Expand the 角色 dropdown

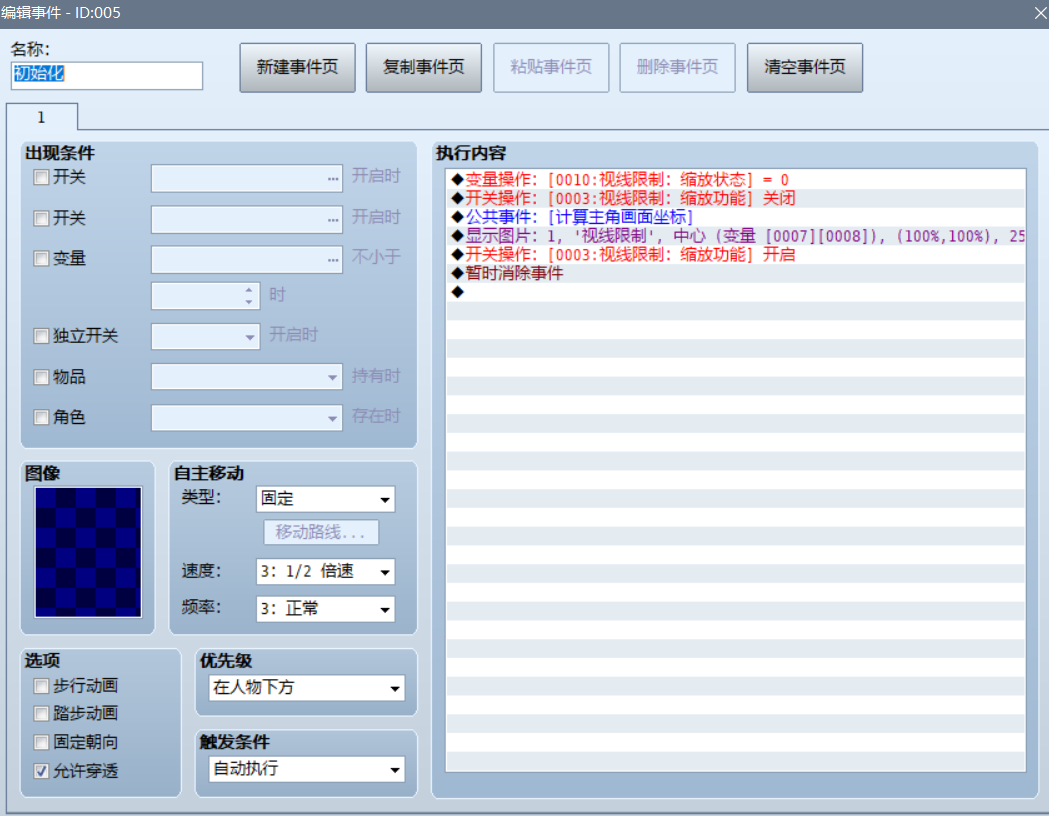[247, 418]
